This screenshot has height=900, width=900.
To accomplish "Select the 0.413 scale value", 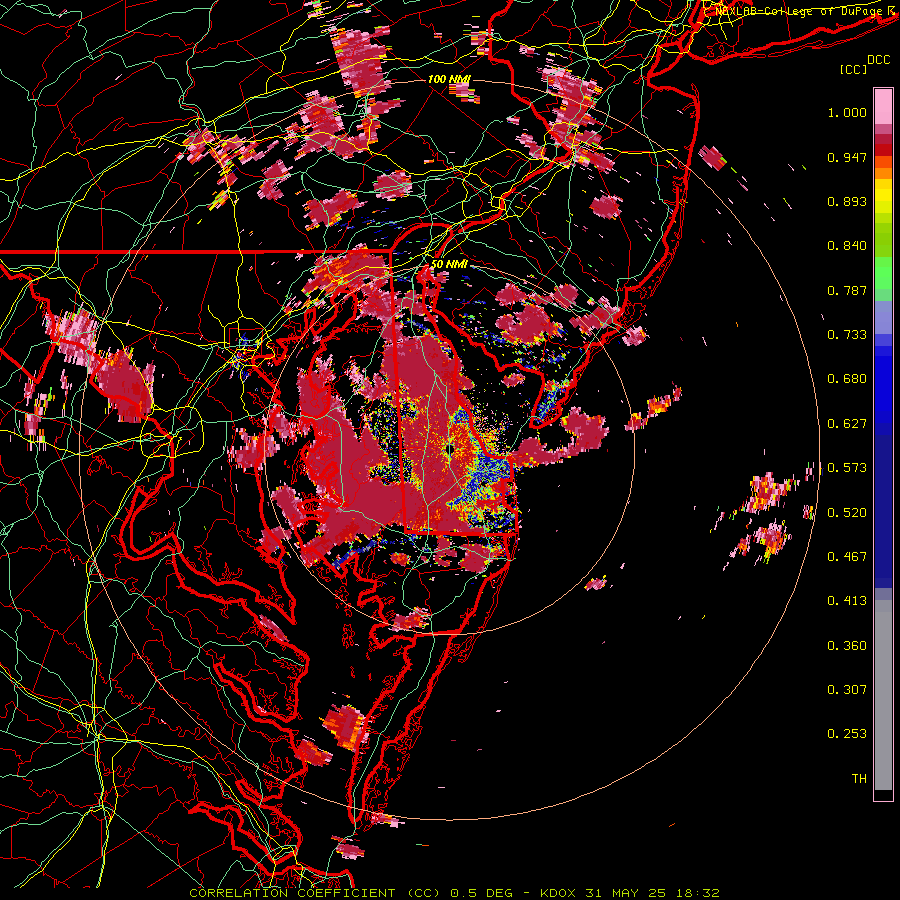I will click(847, 601).
